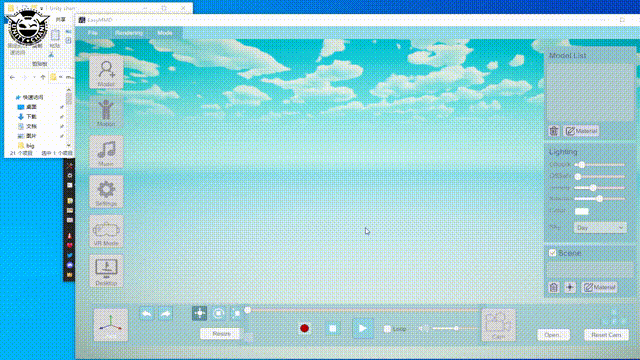Image resolution: width=640 pixels, height=360 pixels.
Task: Start playback with the play button
Action: click(363, 329)
